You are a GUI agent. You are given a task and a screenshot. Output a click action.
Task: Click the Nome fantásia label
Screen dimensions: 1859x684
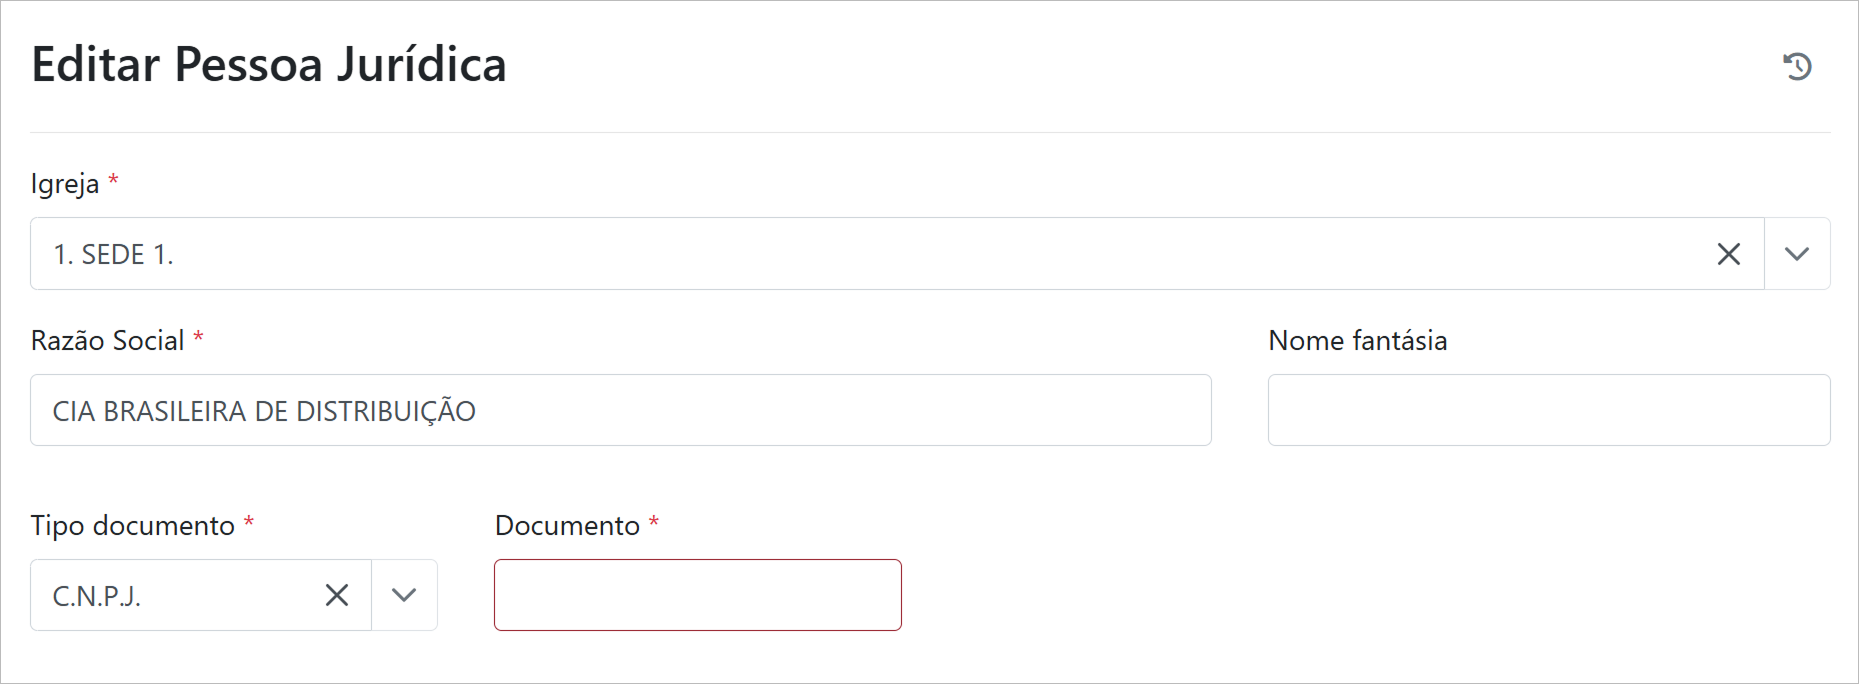[1357, 341]
